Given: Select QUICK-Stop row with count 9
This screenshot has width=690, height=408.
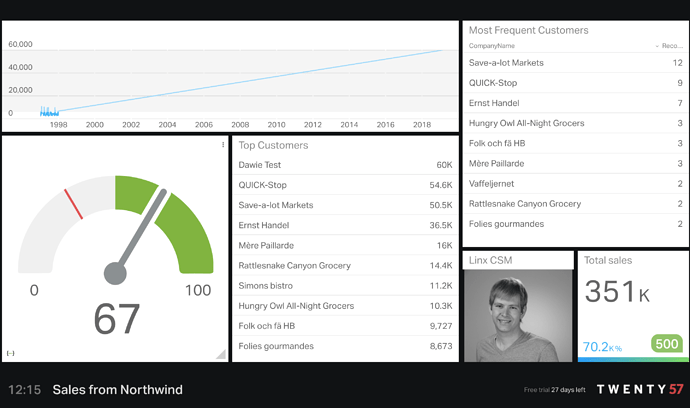Looking at the screenshot, I should tap(576, 83).
